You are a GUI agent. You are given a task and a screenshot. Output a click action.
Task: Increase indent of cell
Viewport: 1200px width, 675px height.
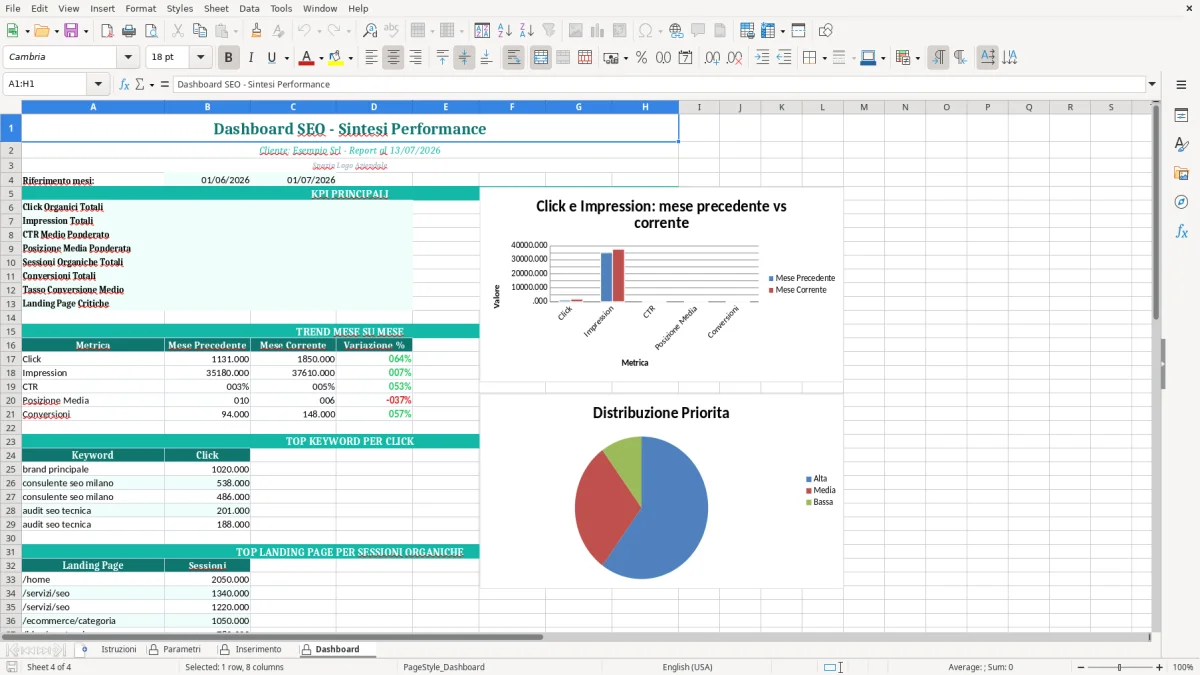[762, 58]
